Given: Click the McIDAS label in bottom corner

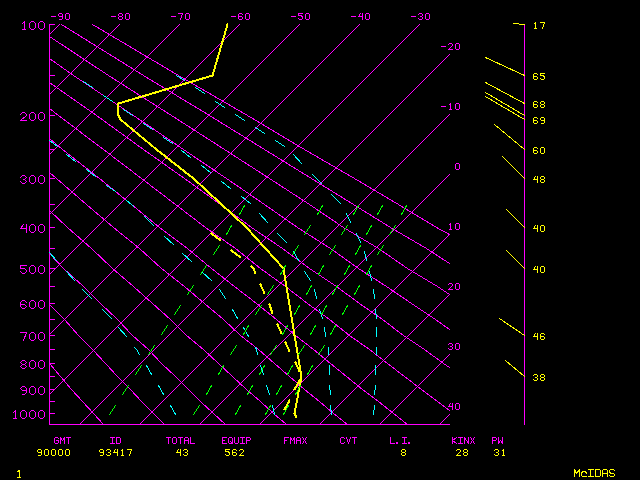Looking at the screenshot, I should pyautogui.click(x=593, y=472).
